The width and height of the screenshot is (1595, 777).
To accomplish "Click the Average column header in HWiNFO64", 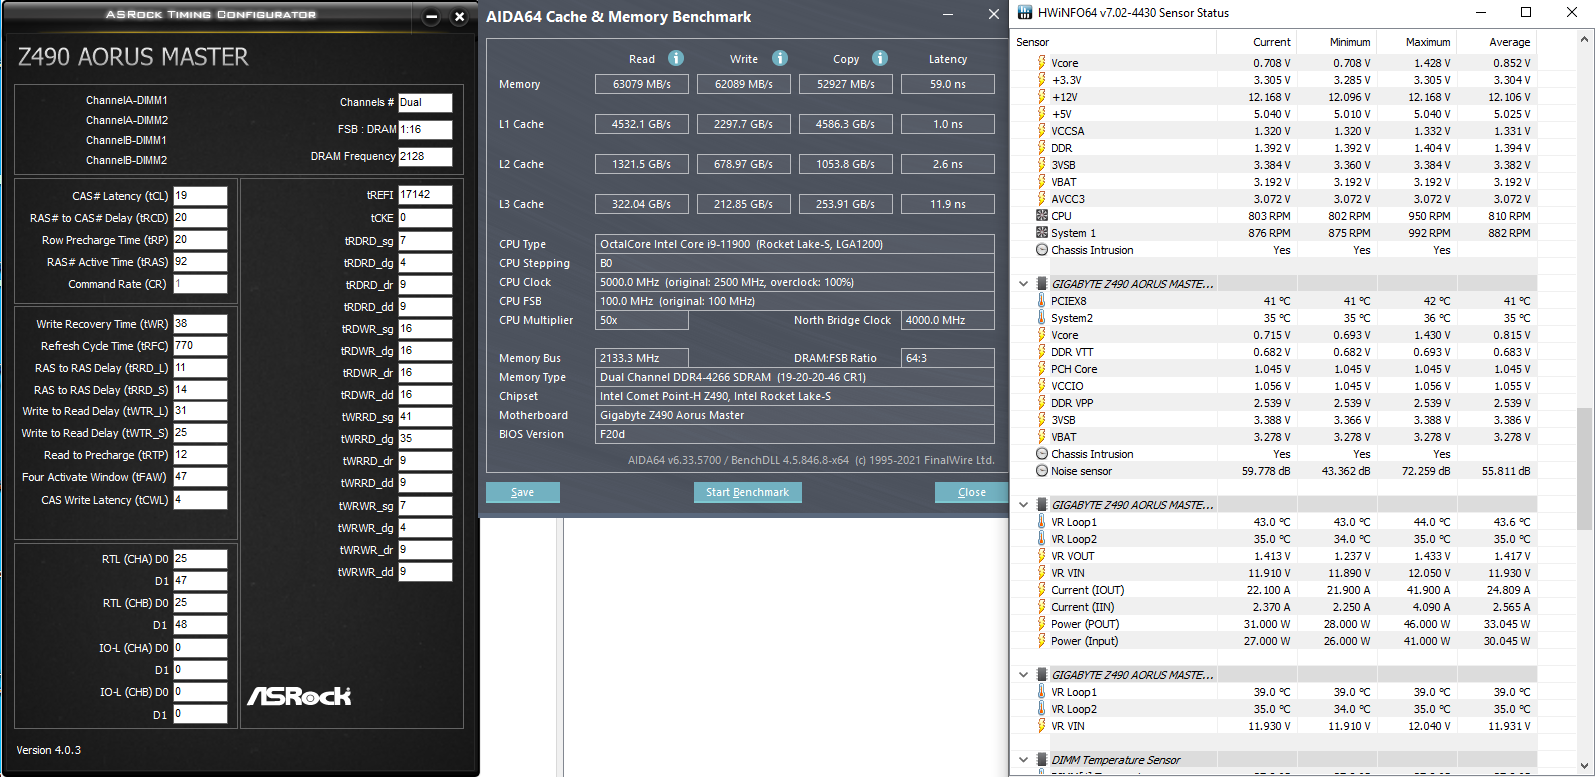I will [1496, 42].
